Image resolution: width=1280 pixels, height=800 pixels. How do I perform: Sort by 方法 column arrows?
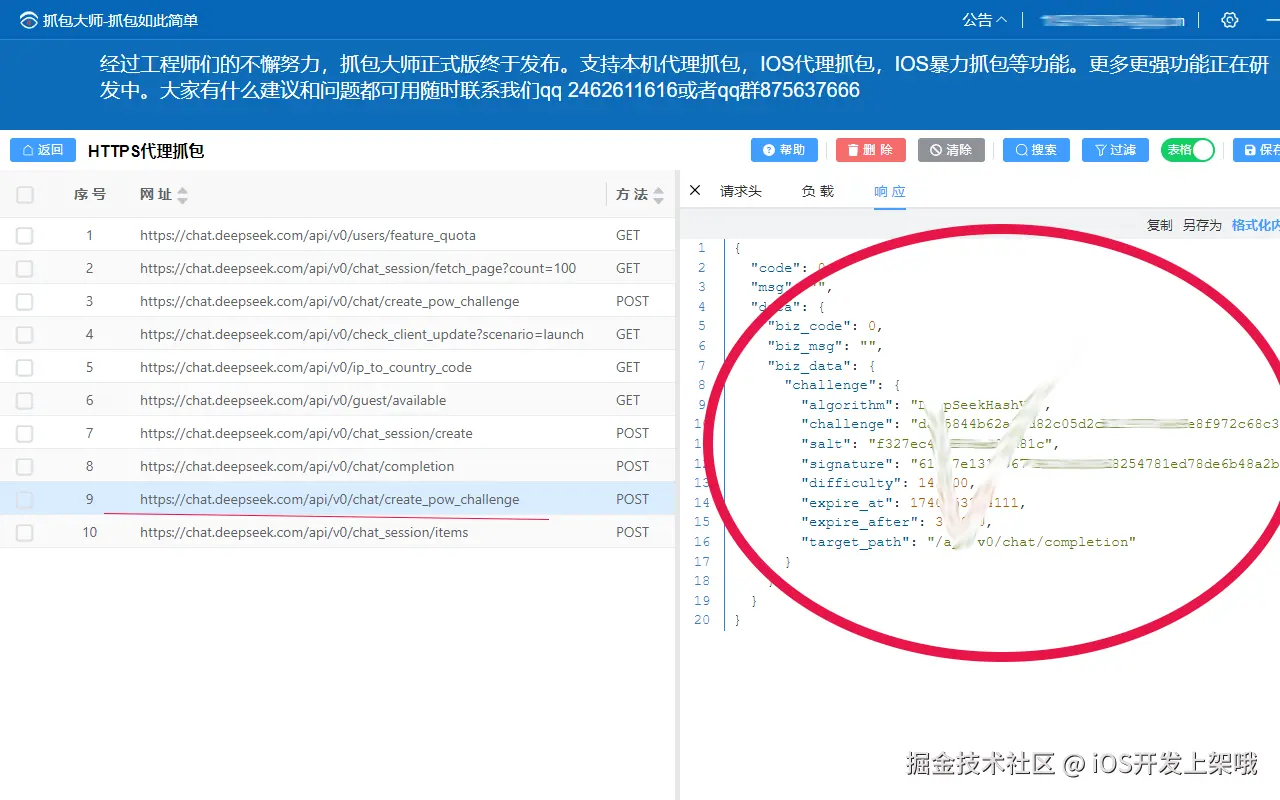(x=658, y=196)
